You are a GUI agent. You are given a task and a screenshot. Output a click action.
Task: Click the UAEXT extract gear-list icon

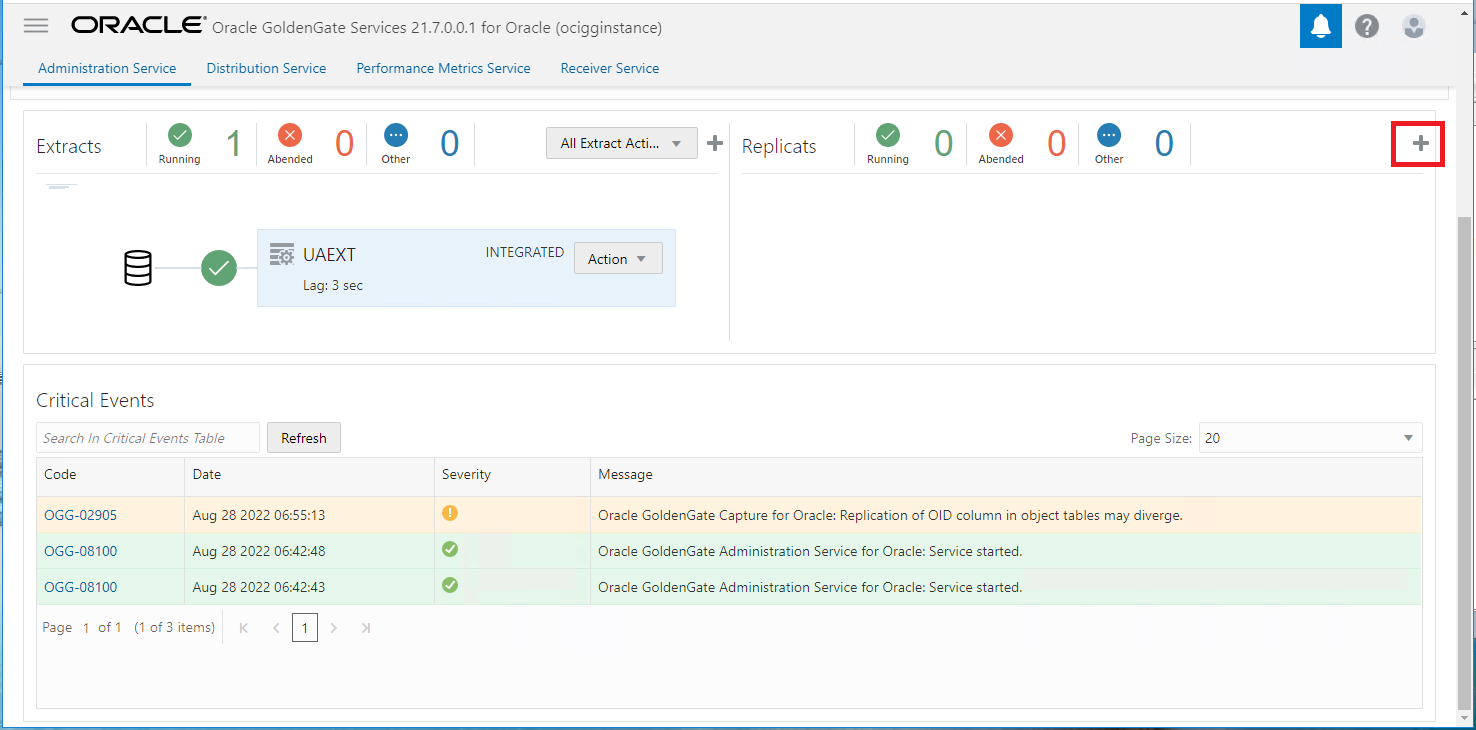pos(282,255)
